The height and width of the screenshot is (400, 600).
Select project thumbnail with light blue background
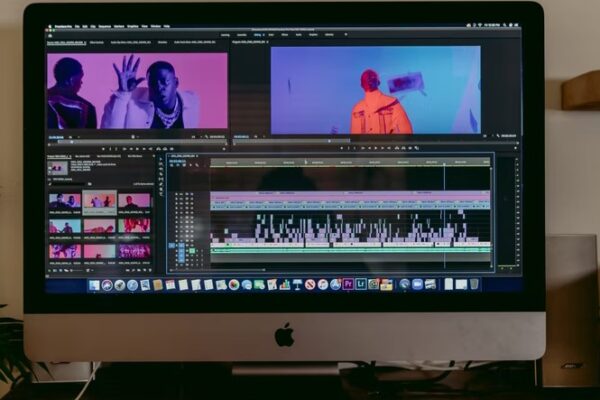[x=65, y=226]
